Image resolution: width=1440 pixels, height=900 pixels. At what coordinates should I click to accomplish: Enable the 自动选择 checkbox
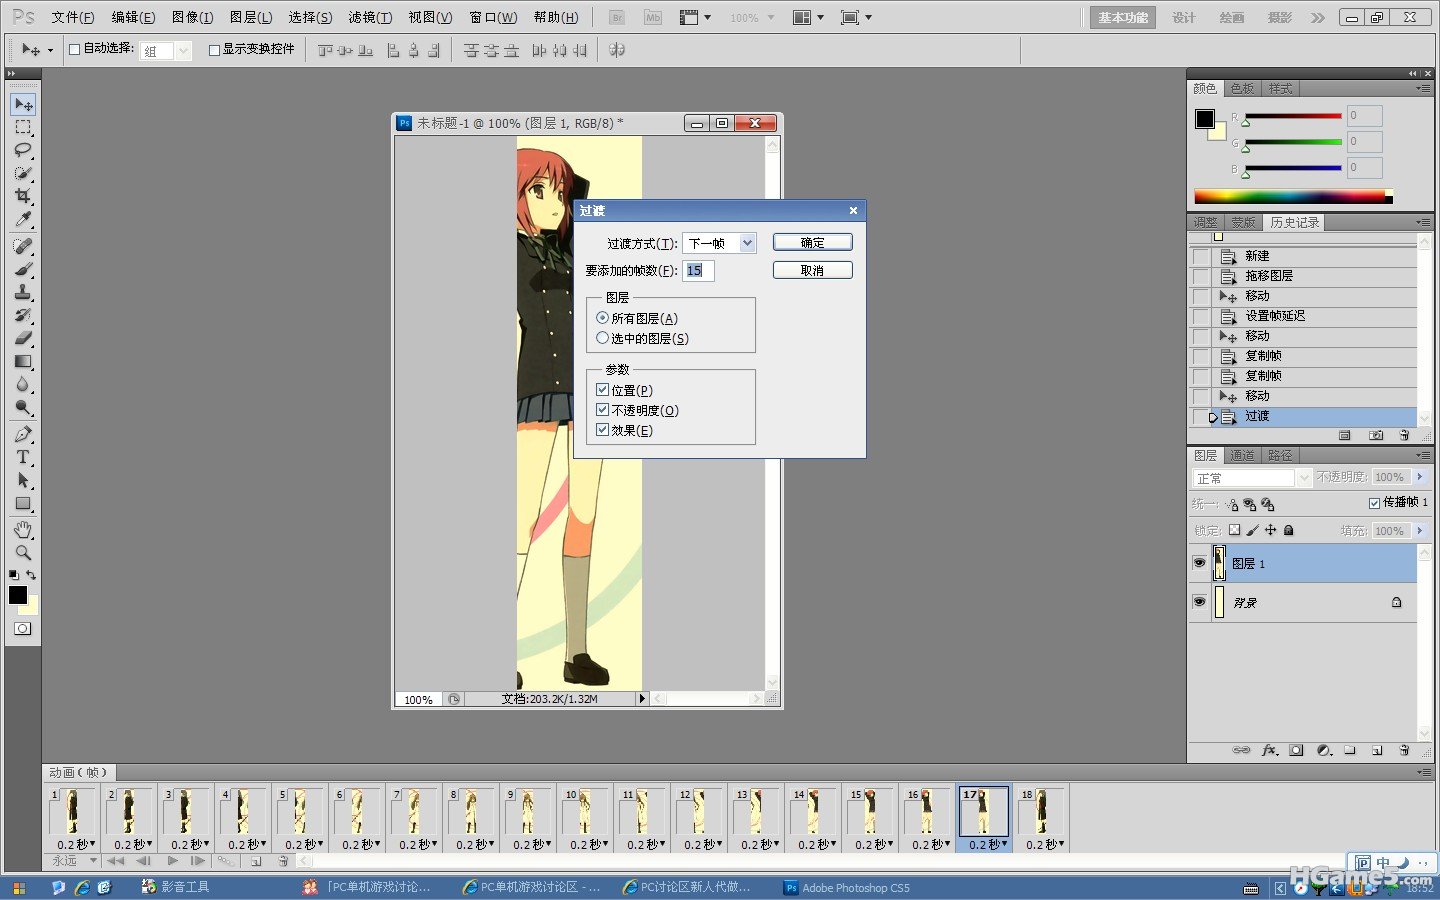74,49
